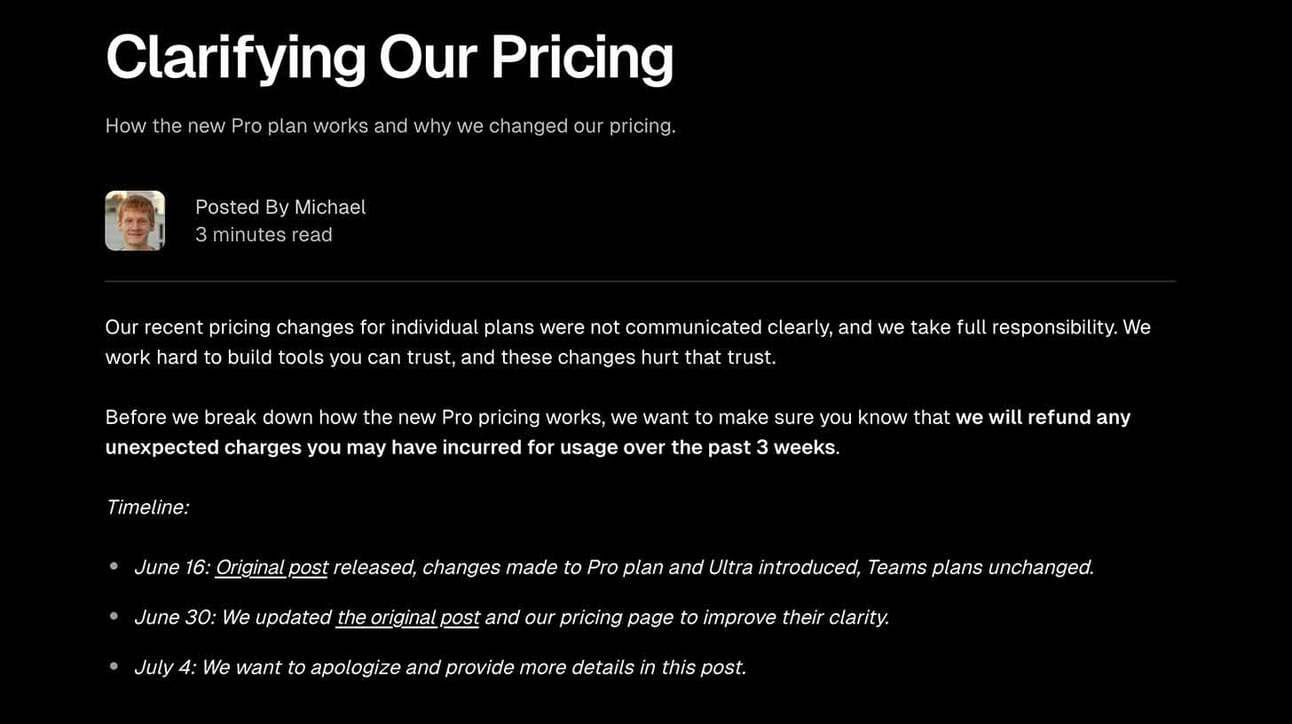The width and height of the screenshot is (1292, 724).
Task: Click the bullet dot before July 4
Action: 114,667
